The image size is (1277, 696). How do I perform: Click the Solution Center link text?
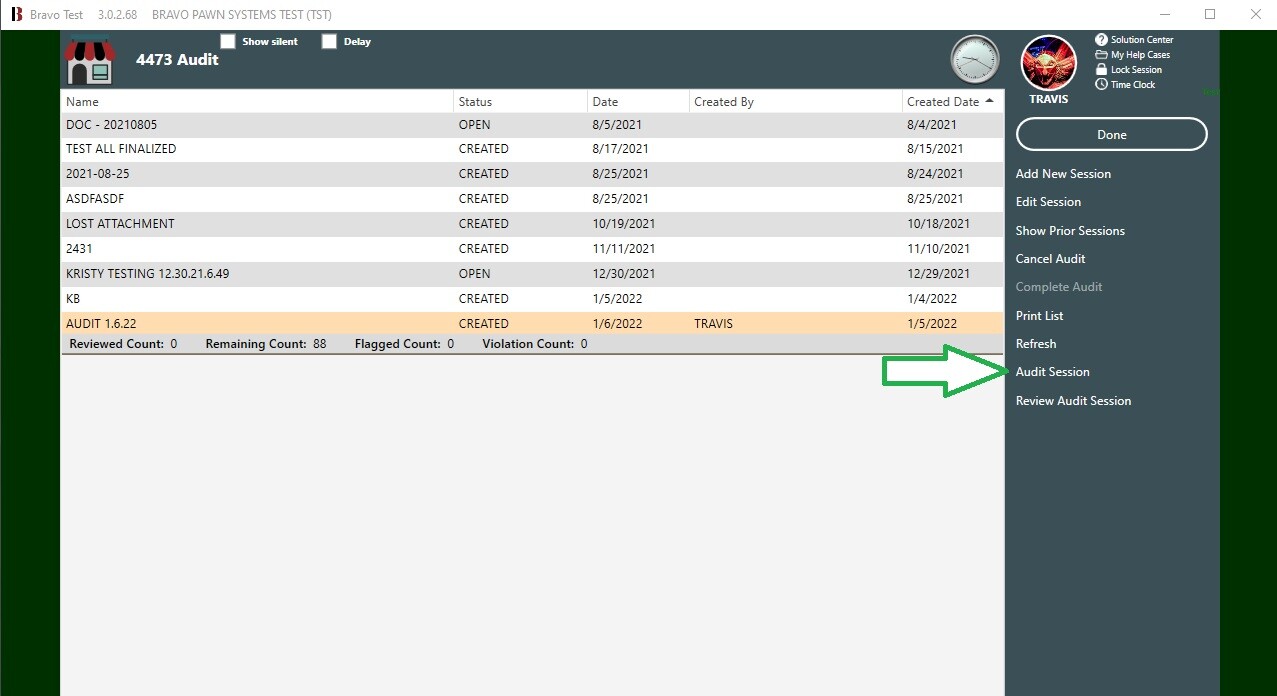(x=1142, y=40)
